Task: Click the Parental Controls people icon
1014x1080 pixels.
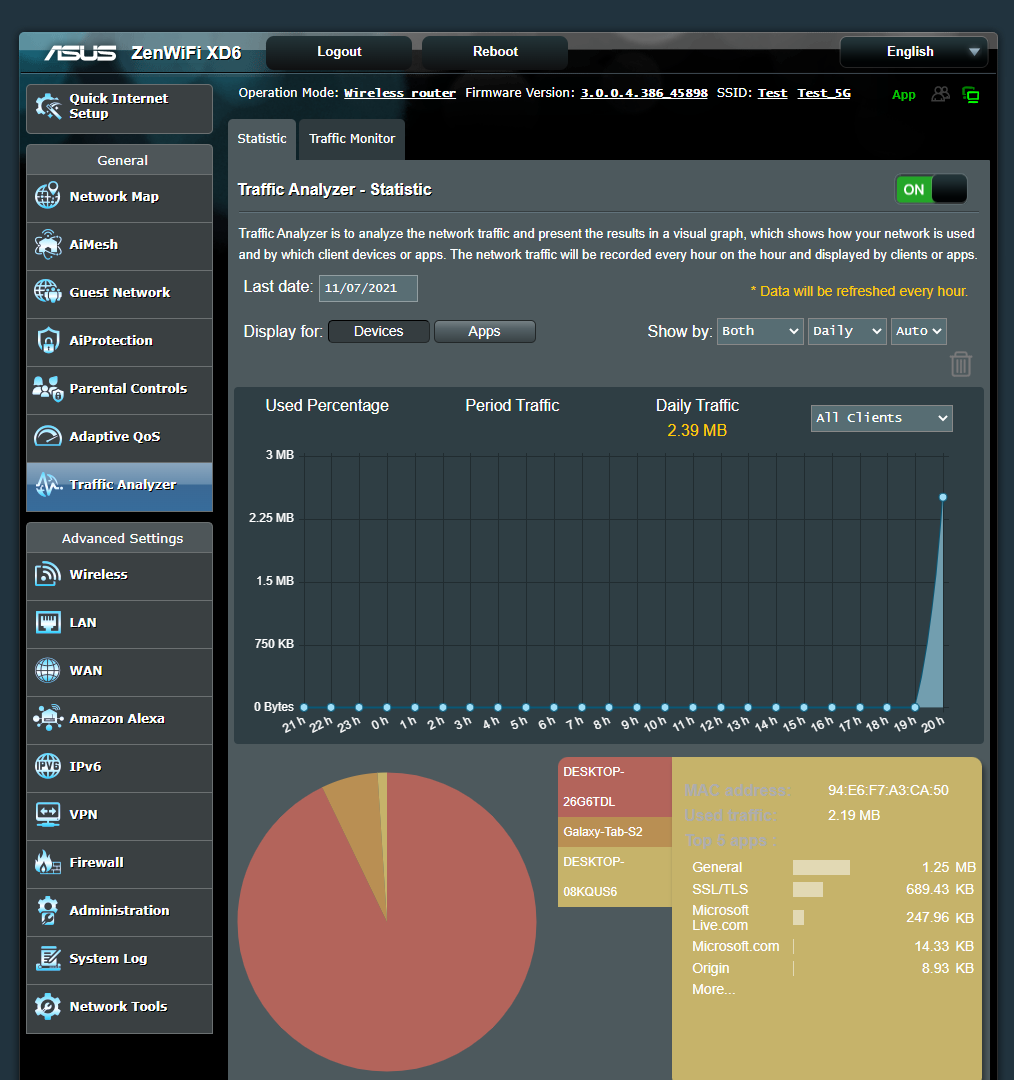Action: [48, 388]
